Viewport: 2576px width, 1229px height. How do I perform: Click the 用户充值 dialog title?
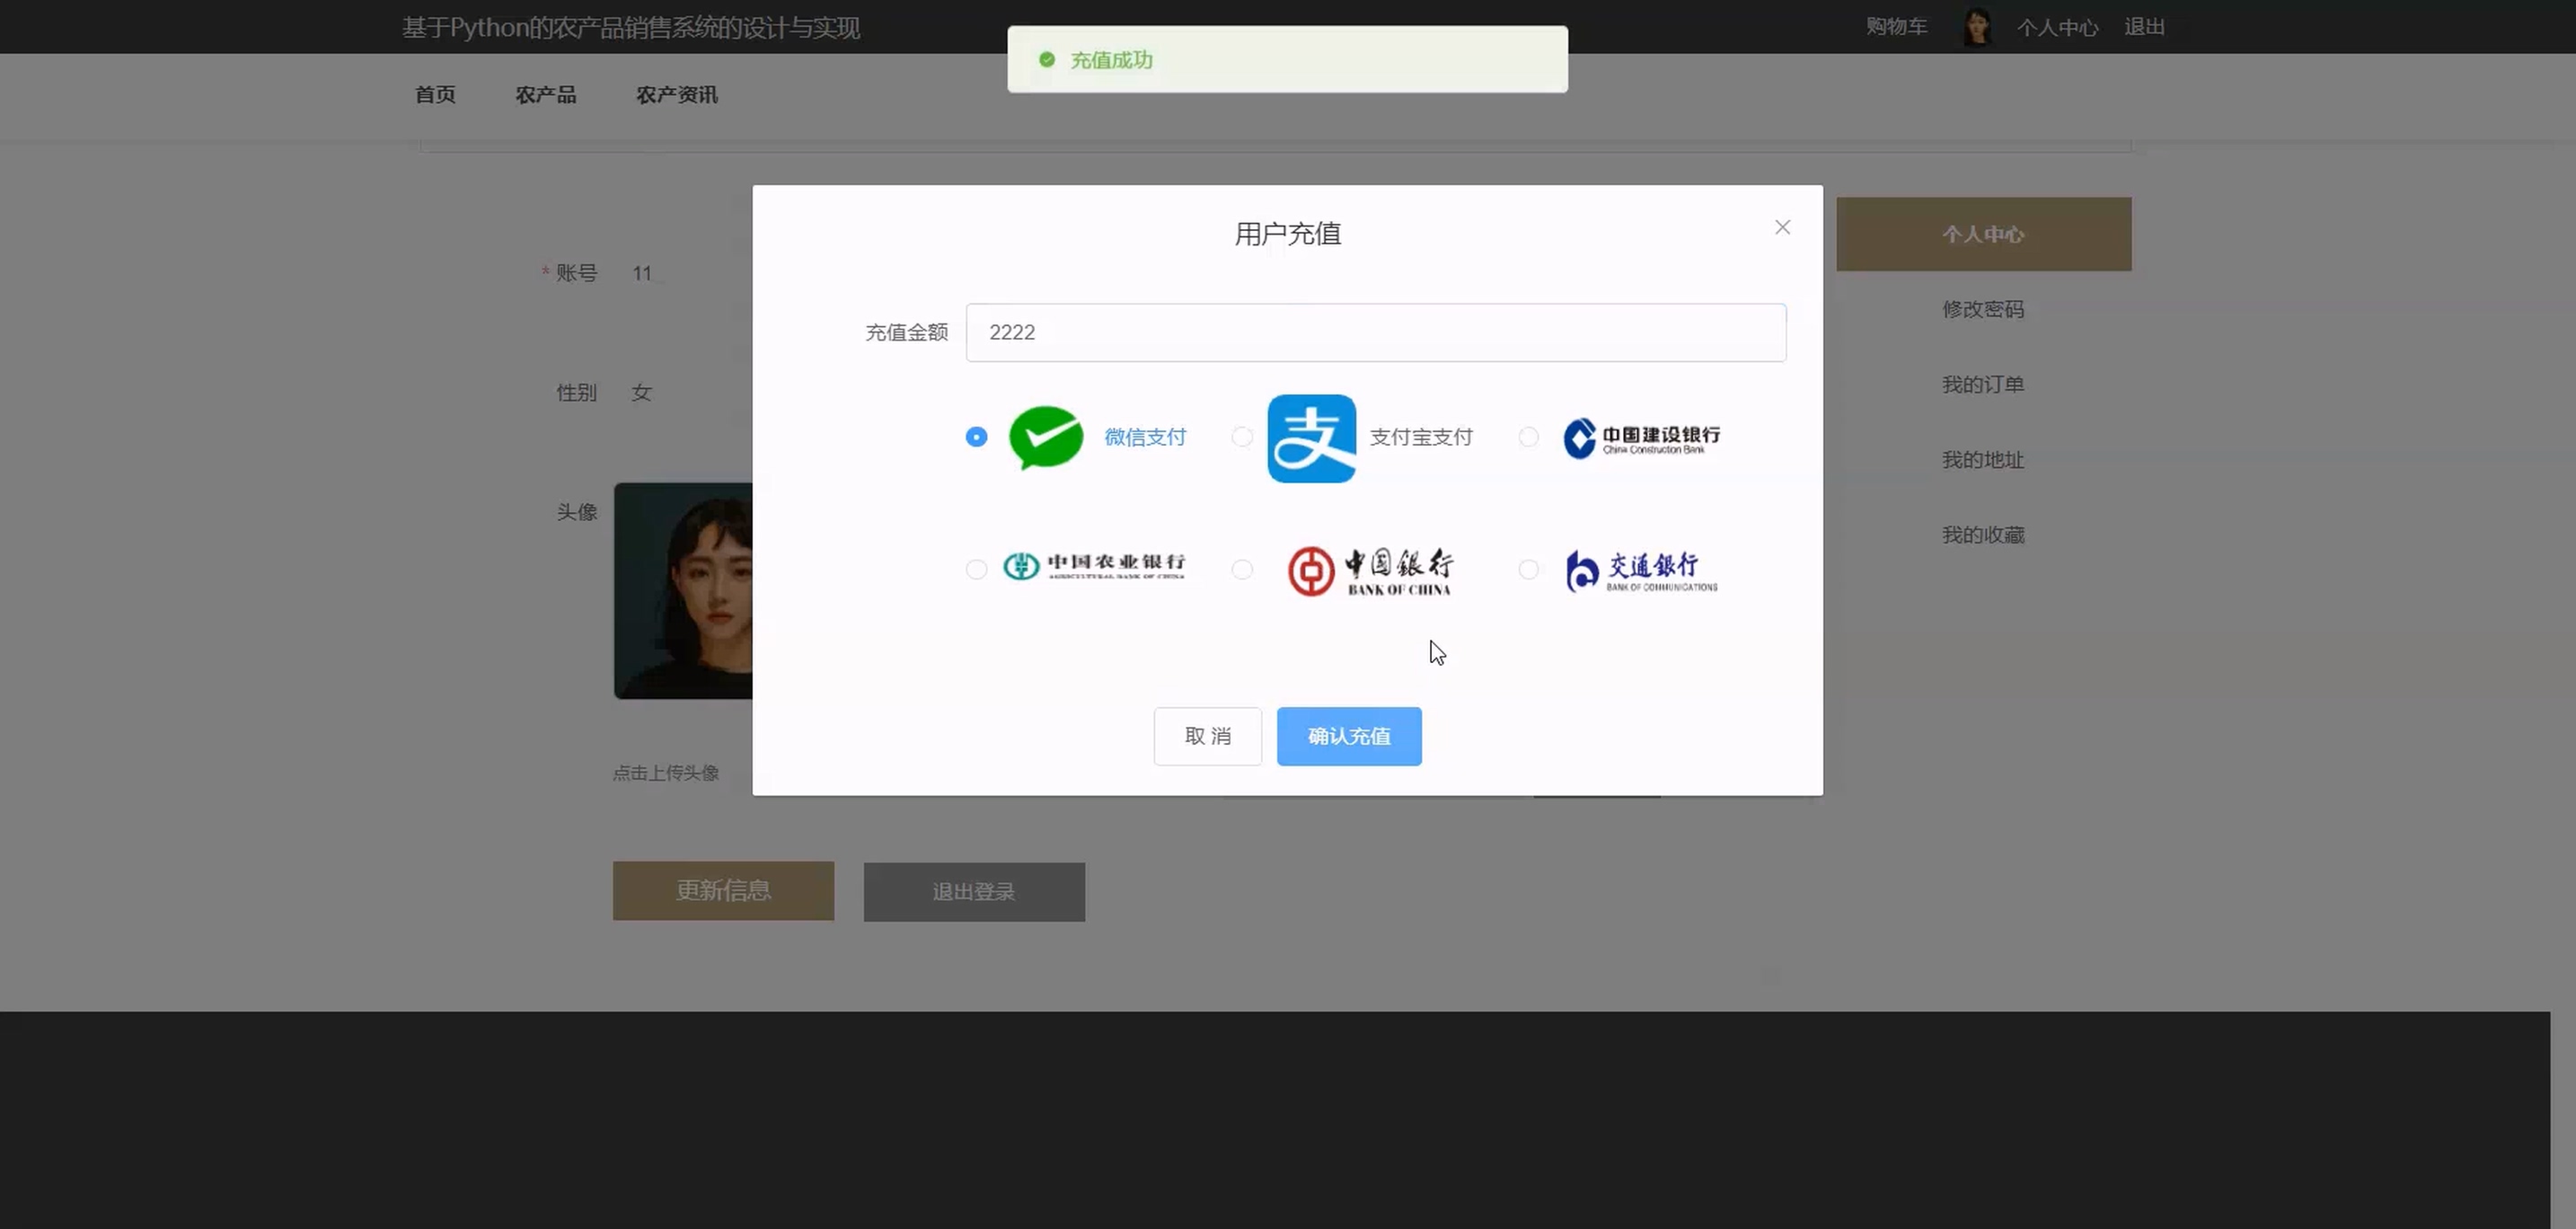(1287, 234)
